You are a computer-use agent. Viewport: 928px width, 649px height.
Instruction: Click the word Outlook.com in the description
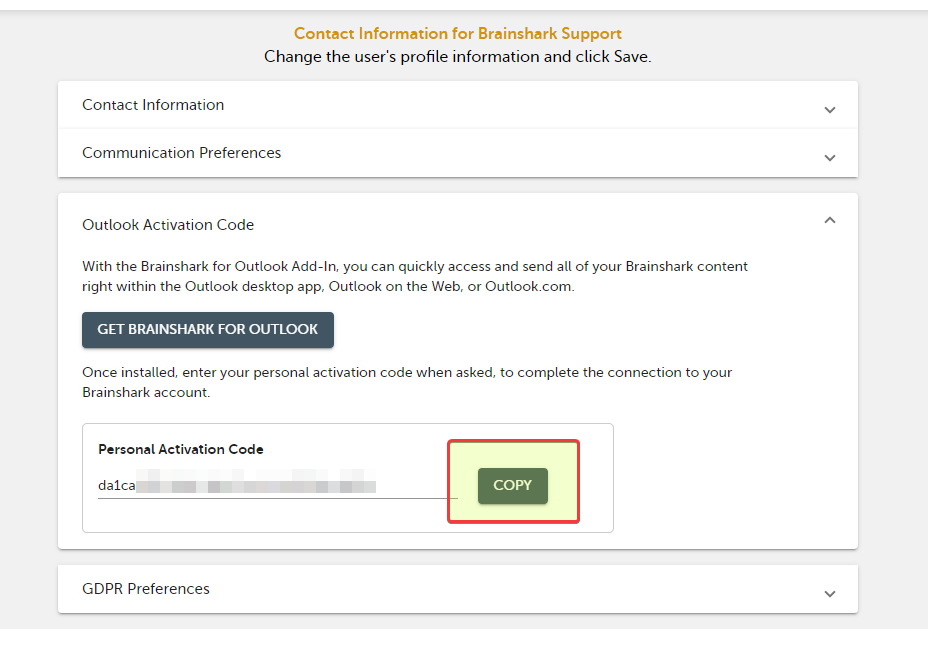coord(529,286)
